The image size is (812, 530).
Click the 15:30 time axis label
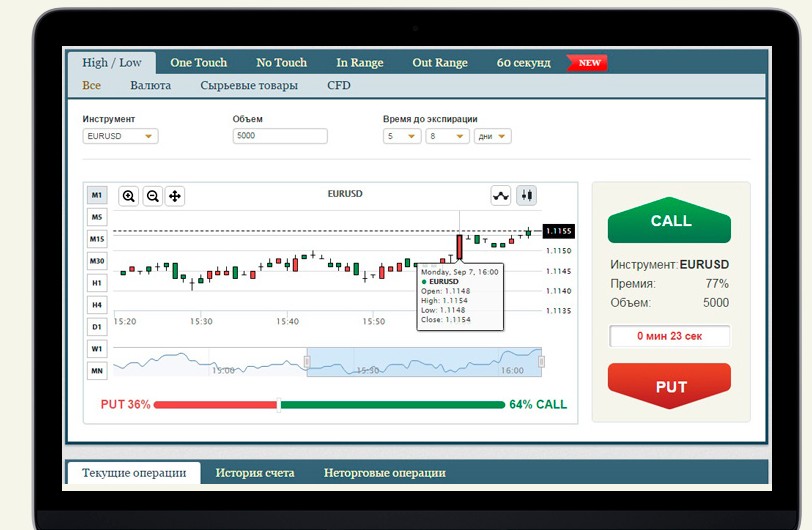201,322
